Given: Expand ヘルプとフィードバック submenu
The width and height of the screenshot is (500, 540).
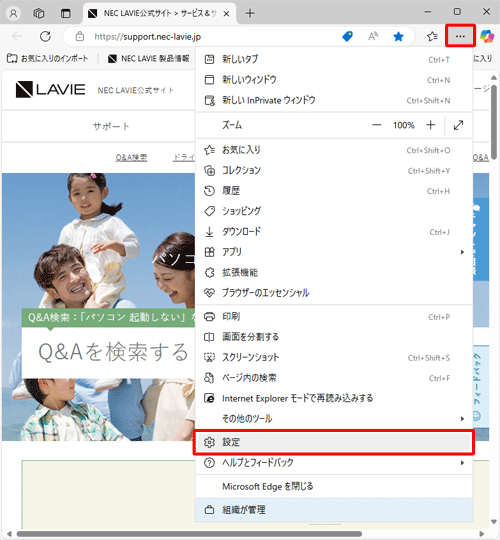Looking at the screenshot, I should click(x=334, y=463).
